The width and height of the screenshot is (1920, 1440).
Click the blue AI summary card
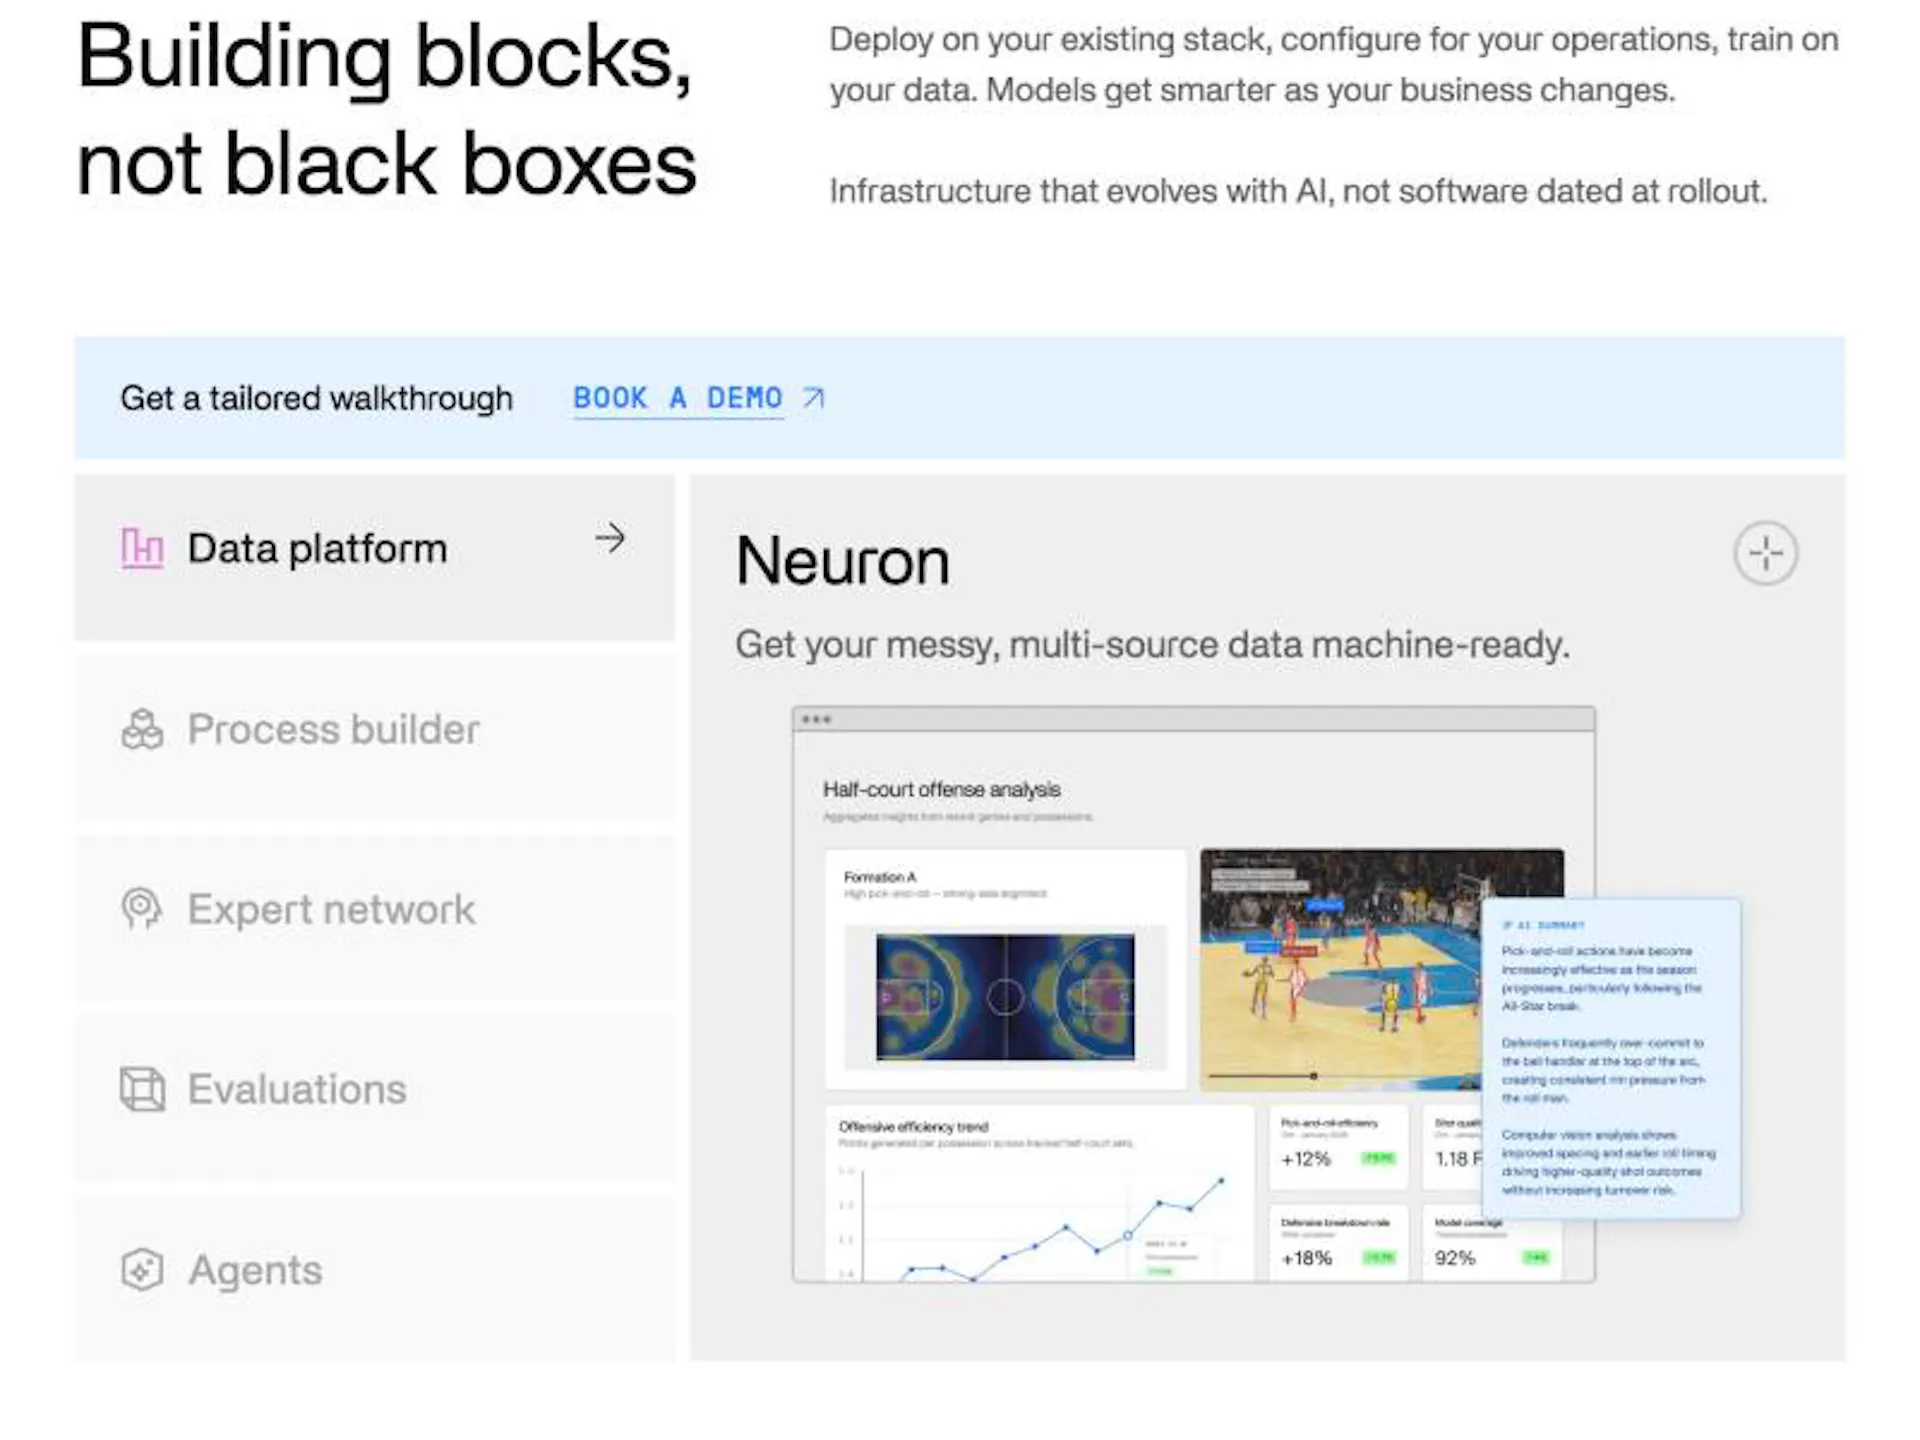(1611, 1058)
